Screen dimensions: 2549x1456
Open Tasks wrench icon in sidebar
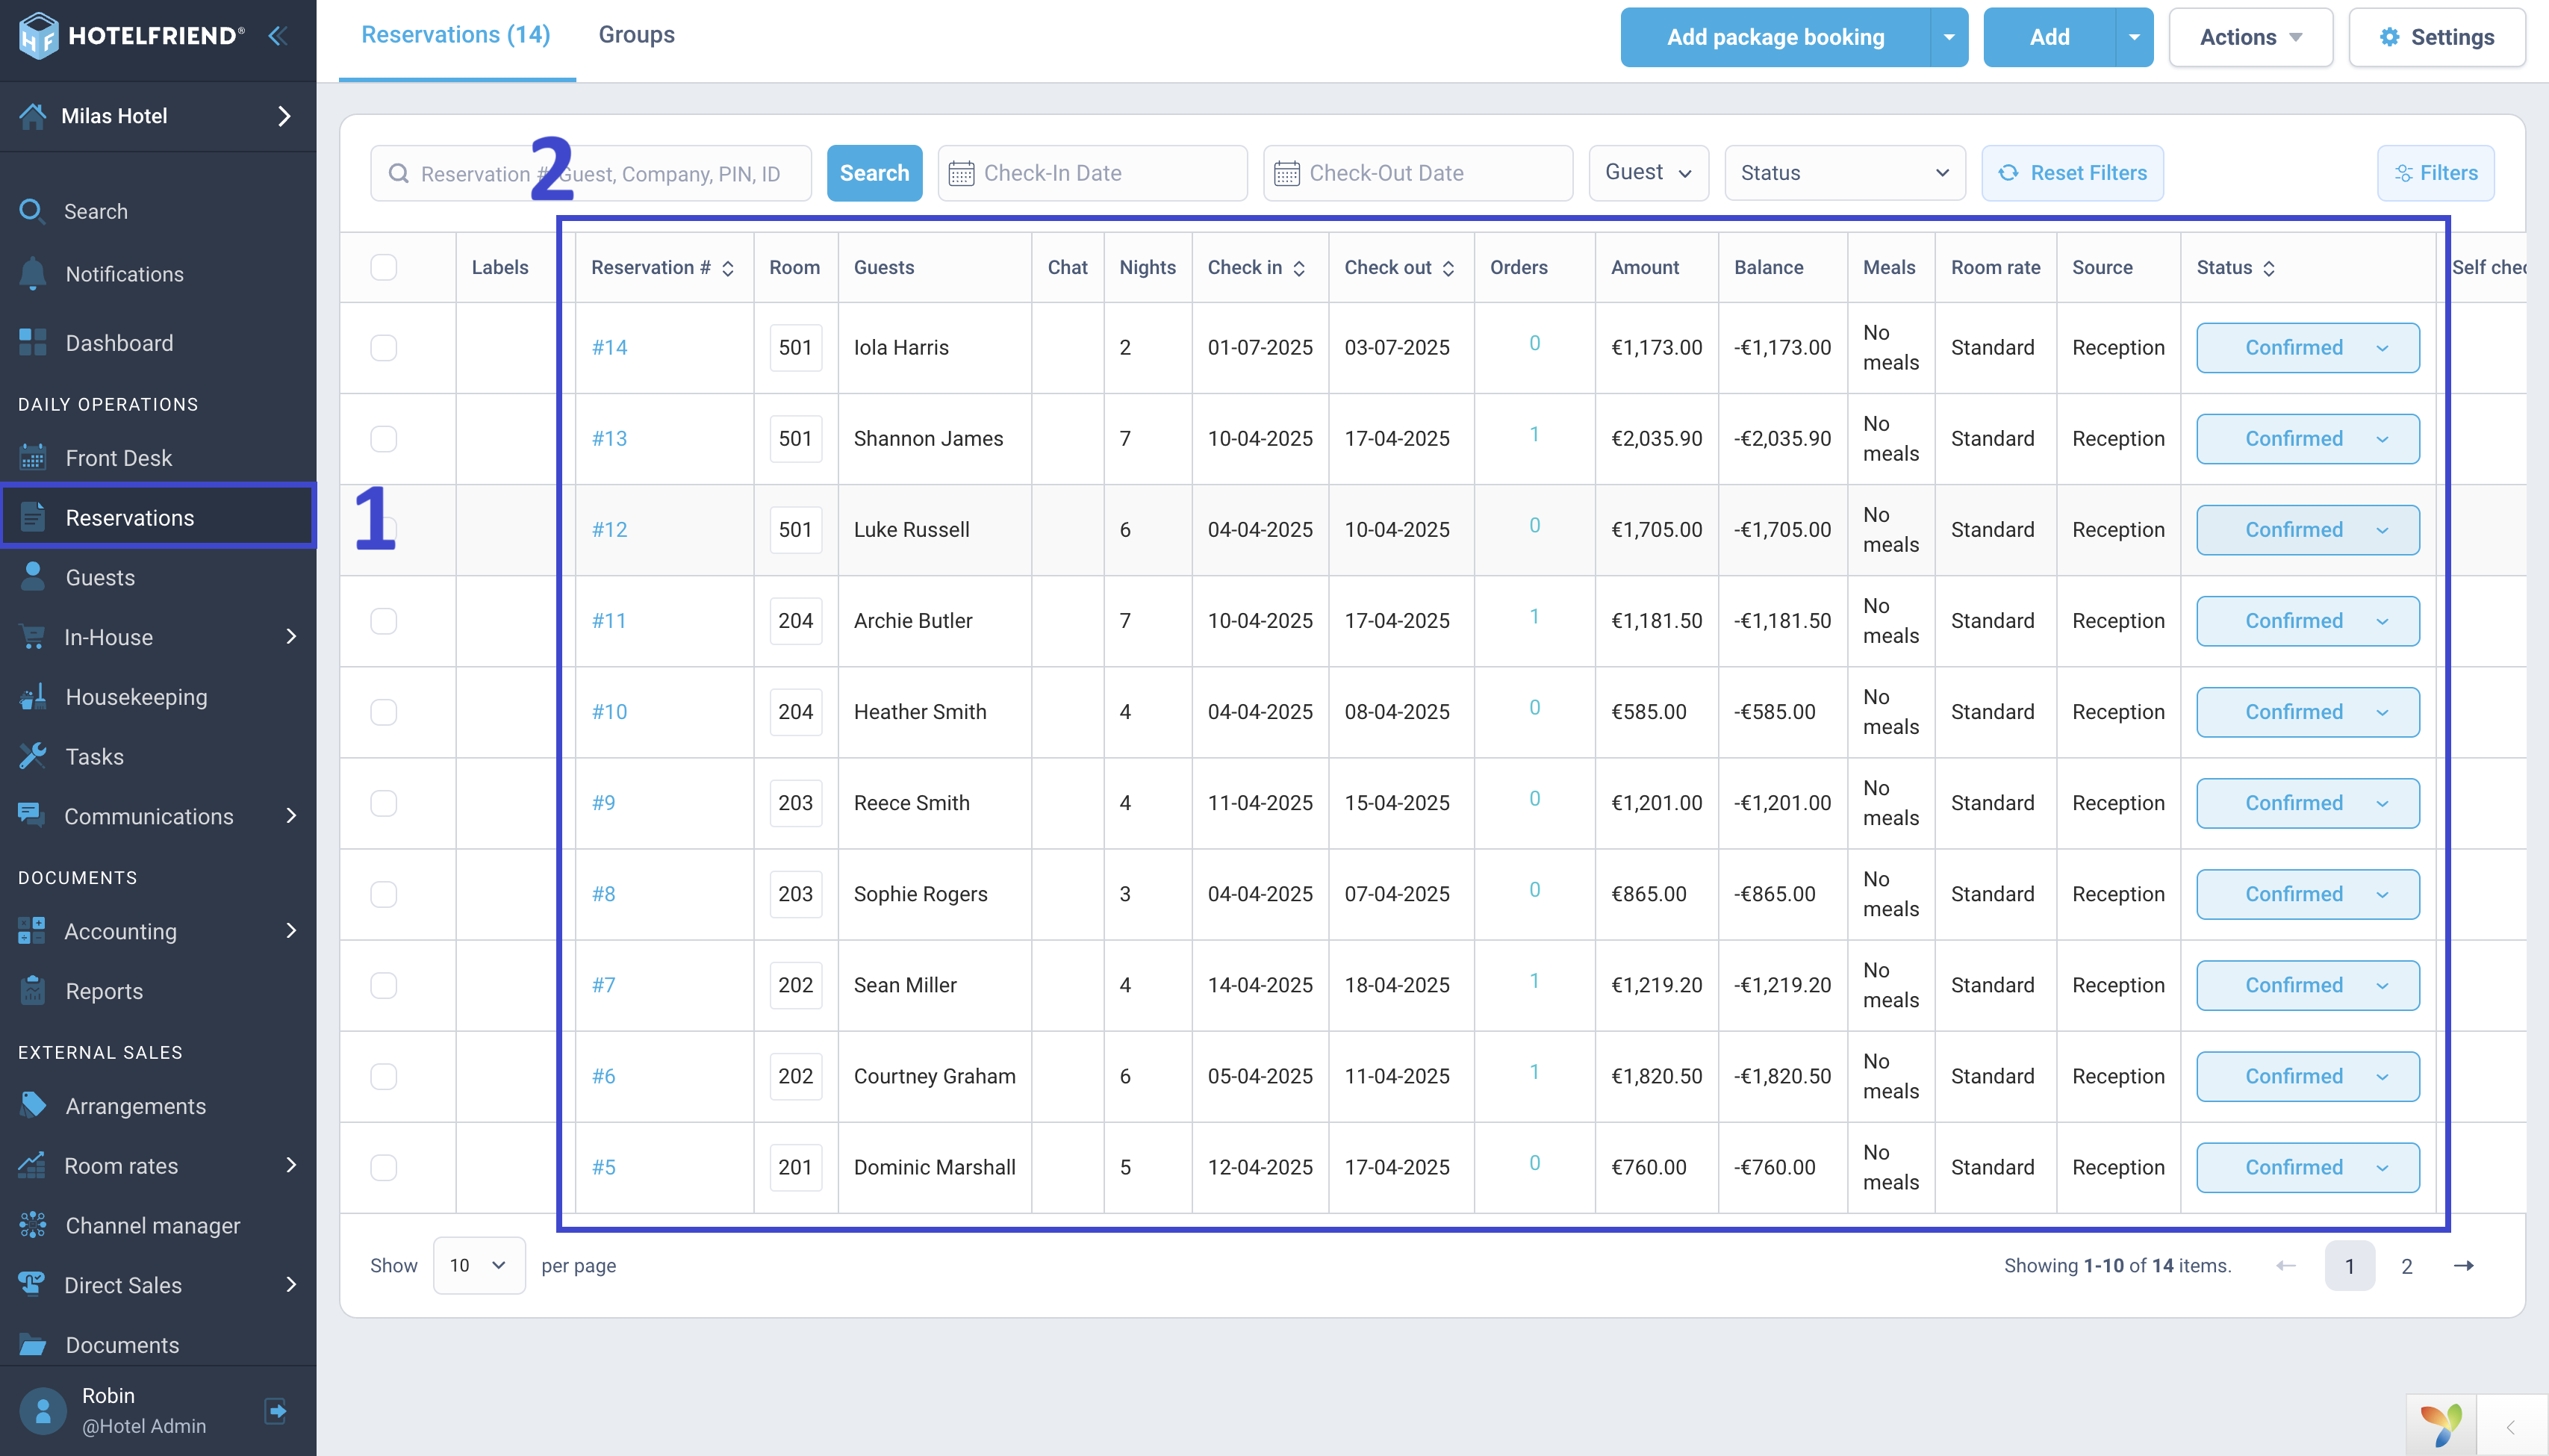pos(32,756)
